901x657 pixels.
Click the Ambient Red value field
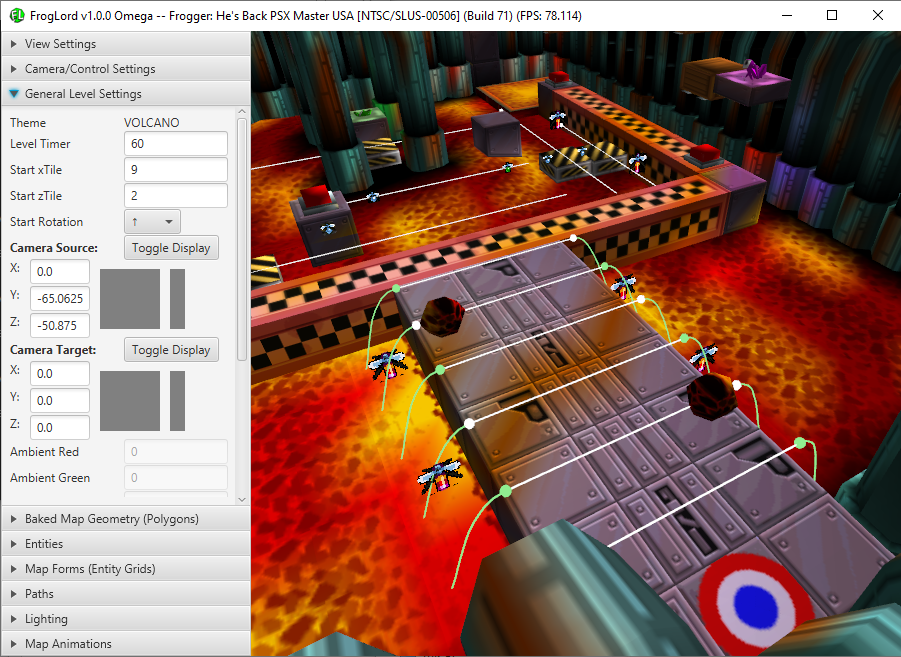(176, 451)
